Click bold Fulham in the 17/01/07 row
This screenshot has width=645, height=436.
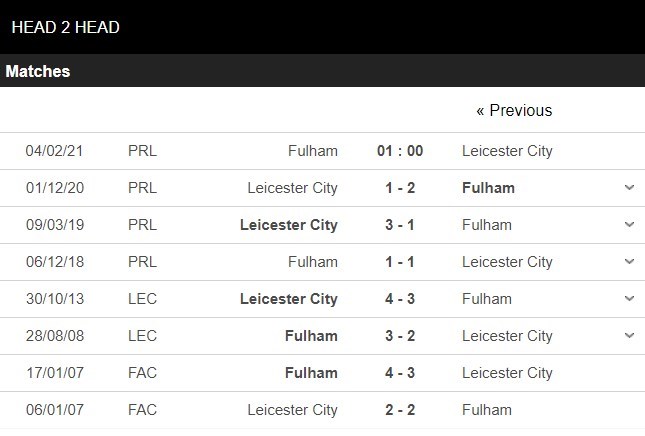[x=311, y=373]
